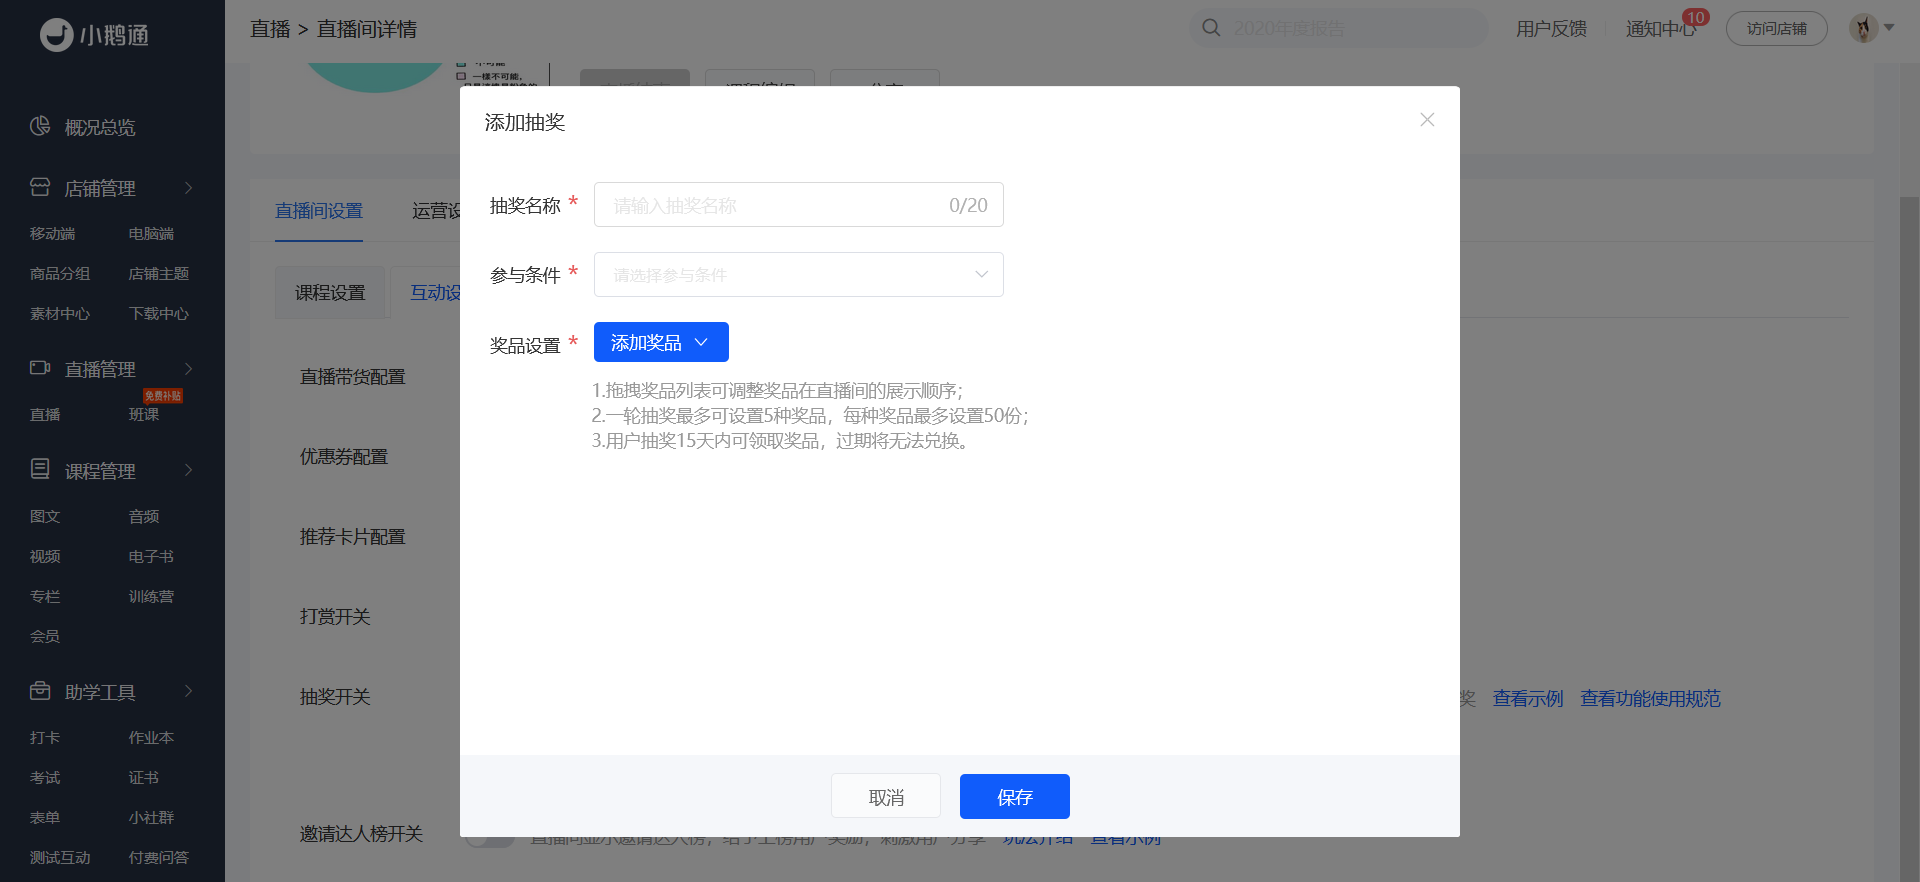
Task: Click the 保存 button
Action: click(x=1014, y=796)
